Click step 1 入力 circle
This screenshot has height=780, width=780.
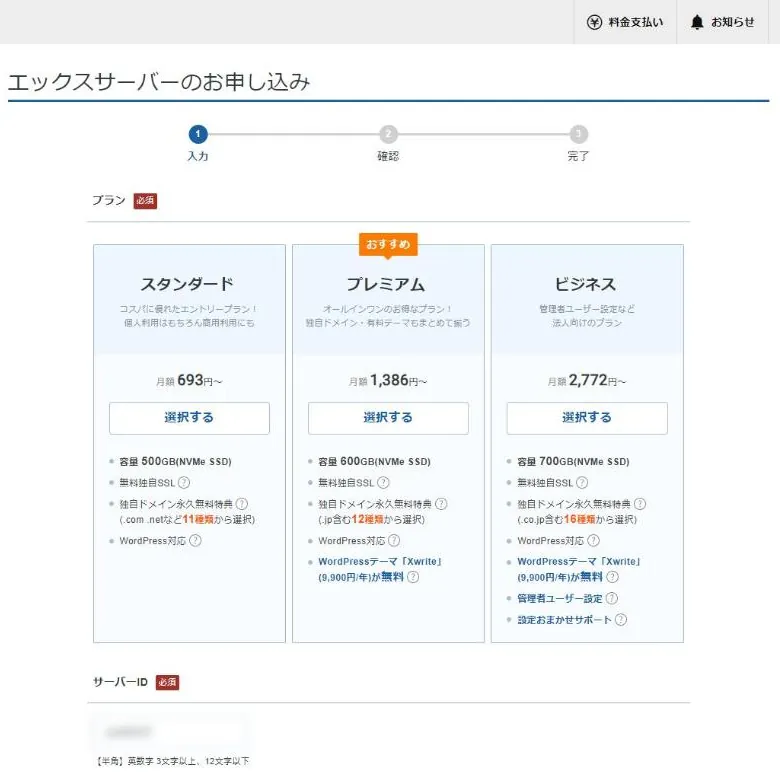pos(198,134)
